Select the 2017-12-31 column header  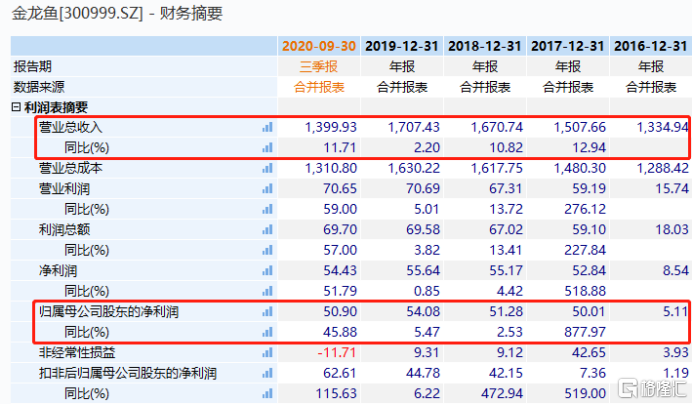pyautogui.click(x=567, y=46)
